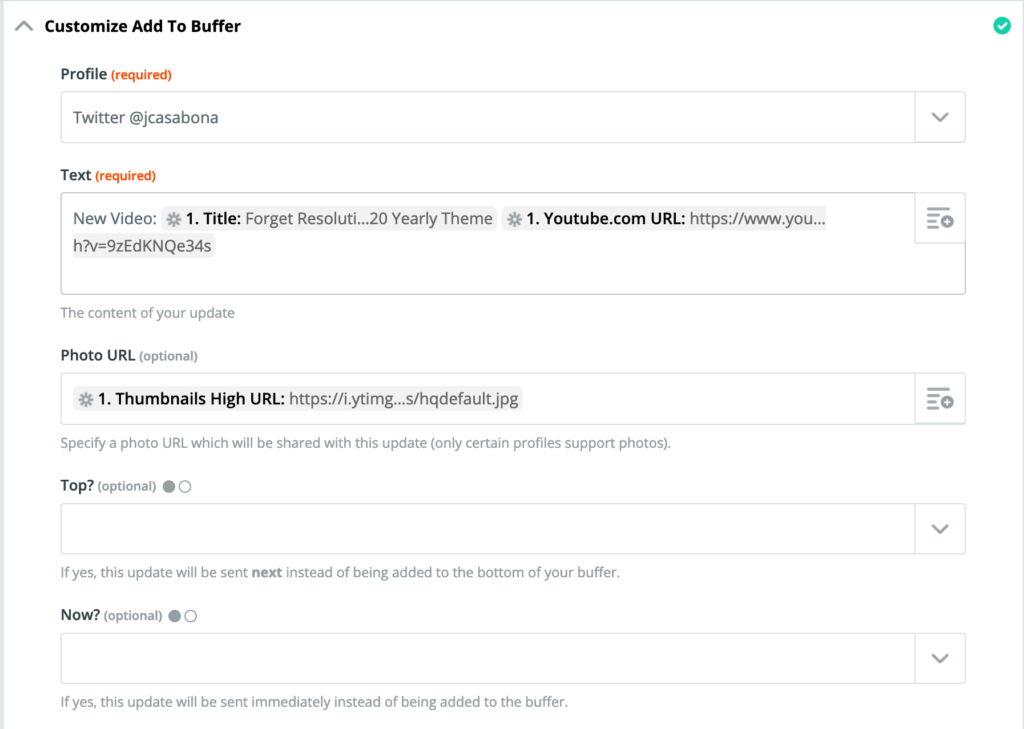Click the Thumbnails High URL pill

[298, 399]
